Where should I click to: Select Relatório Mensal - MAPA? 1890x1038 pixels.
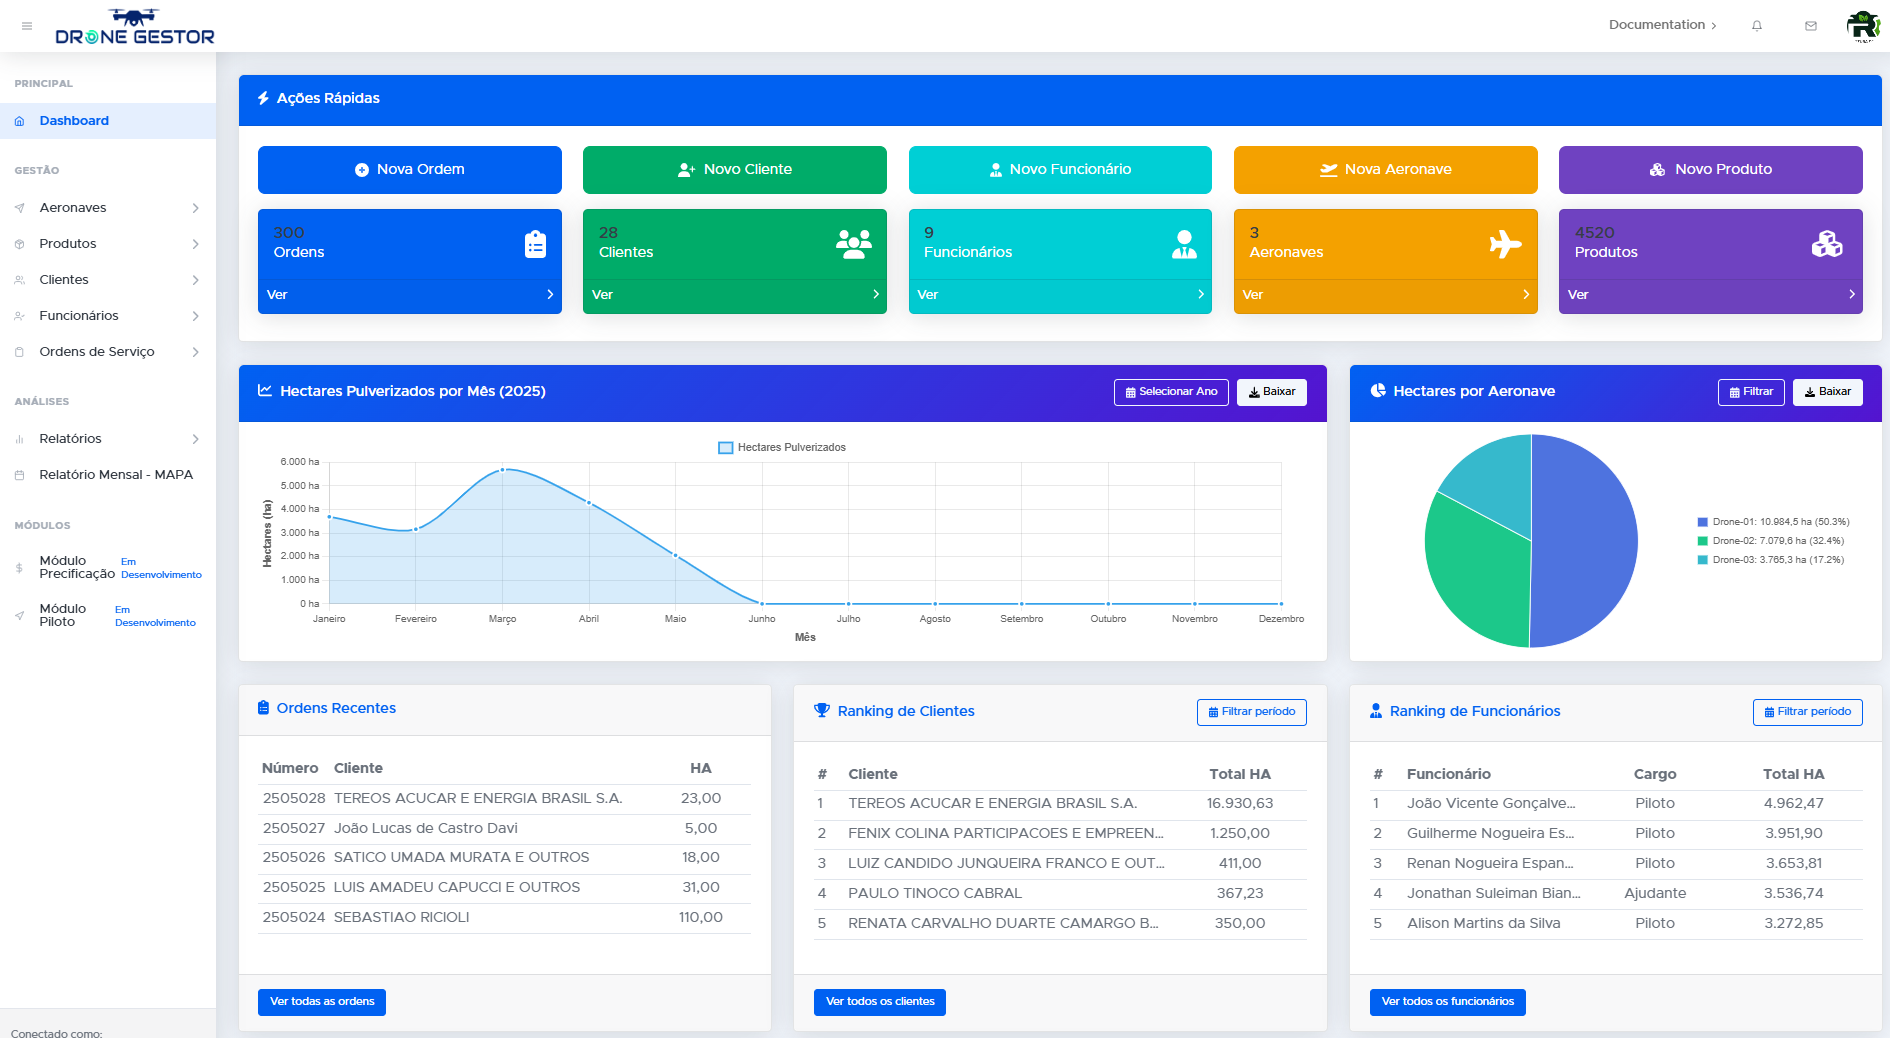(x=116, y=475)
